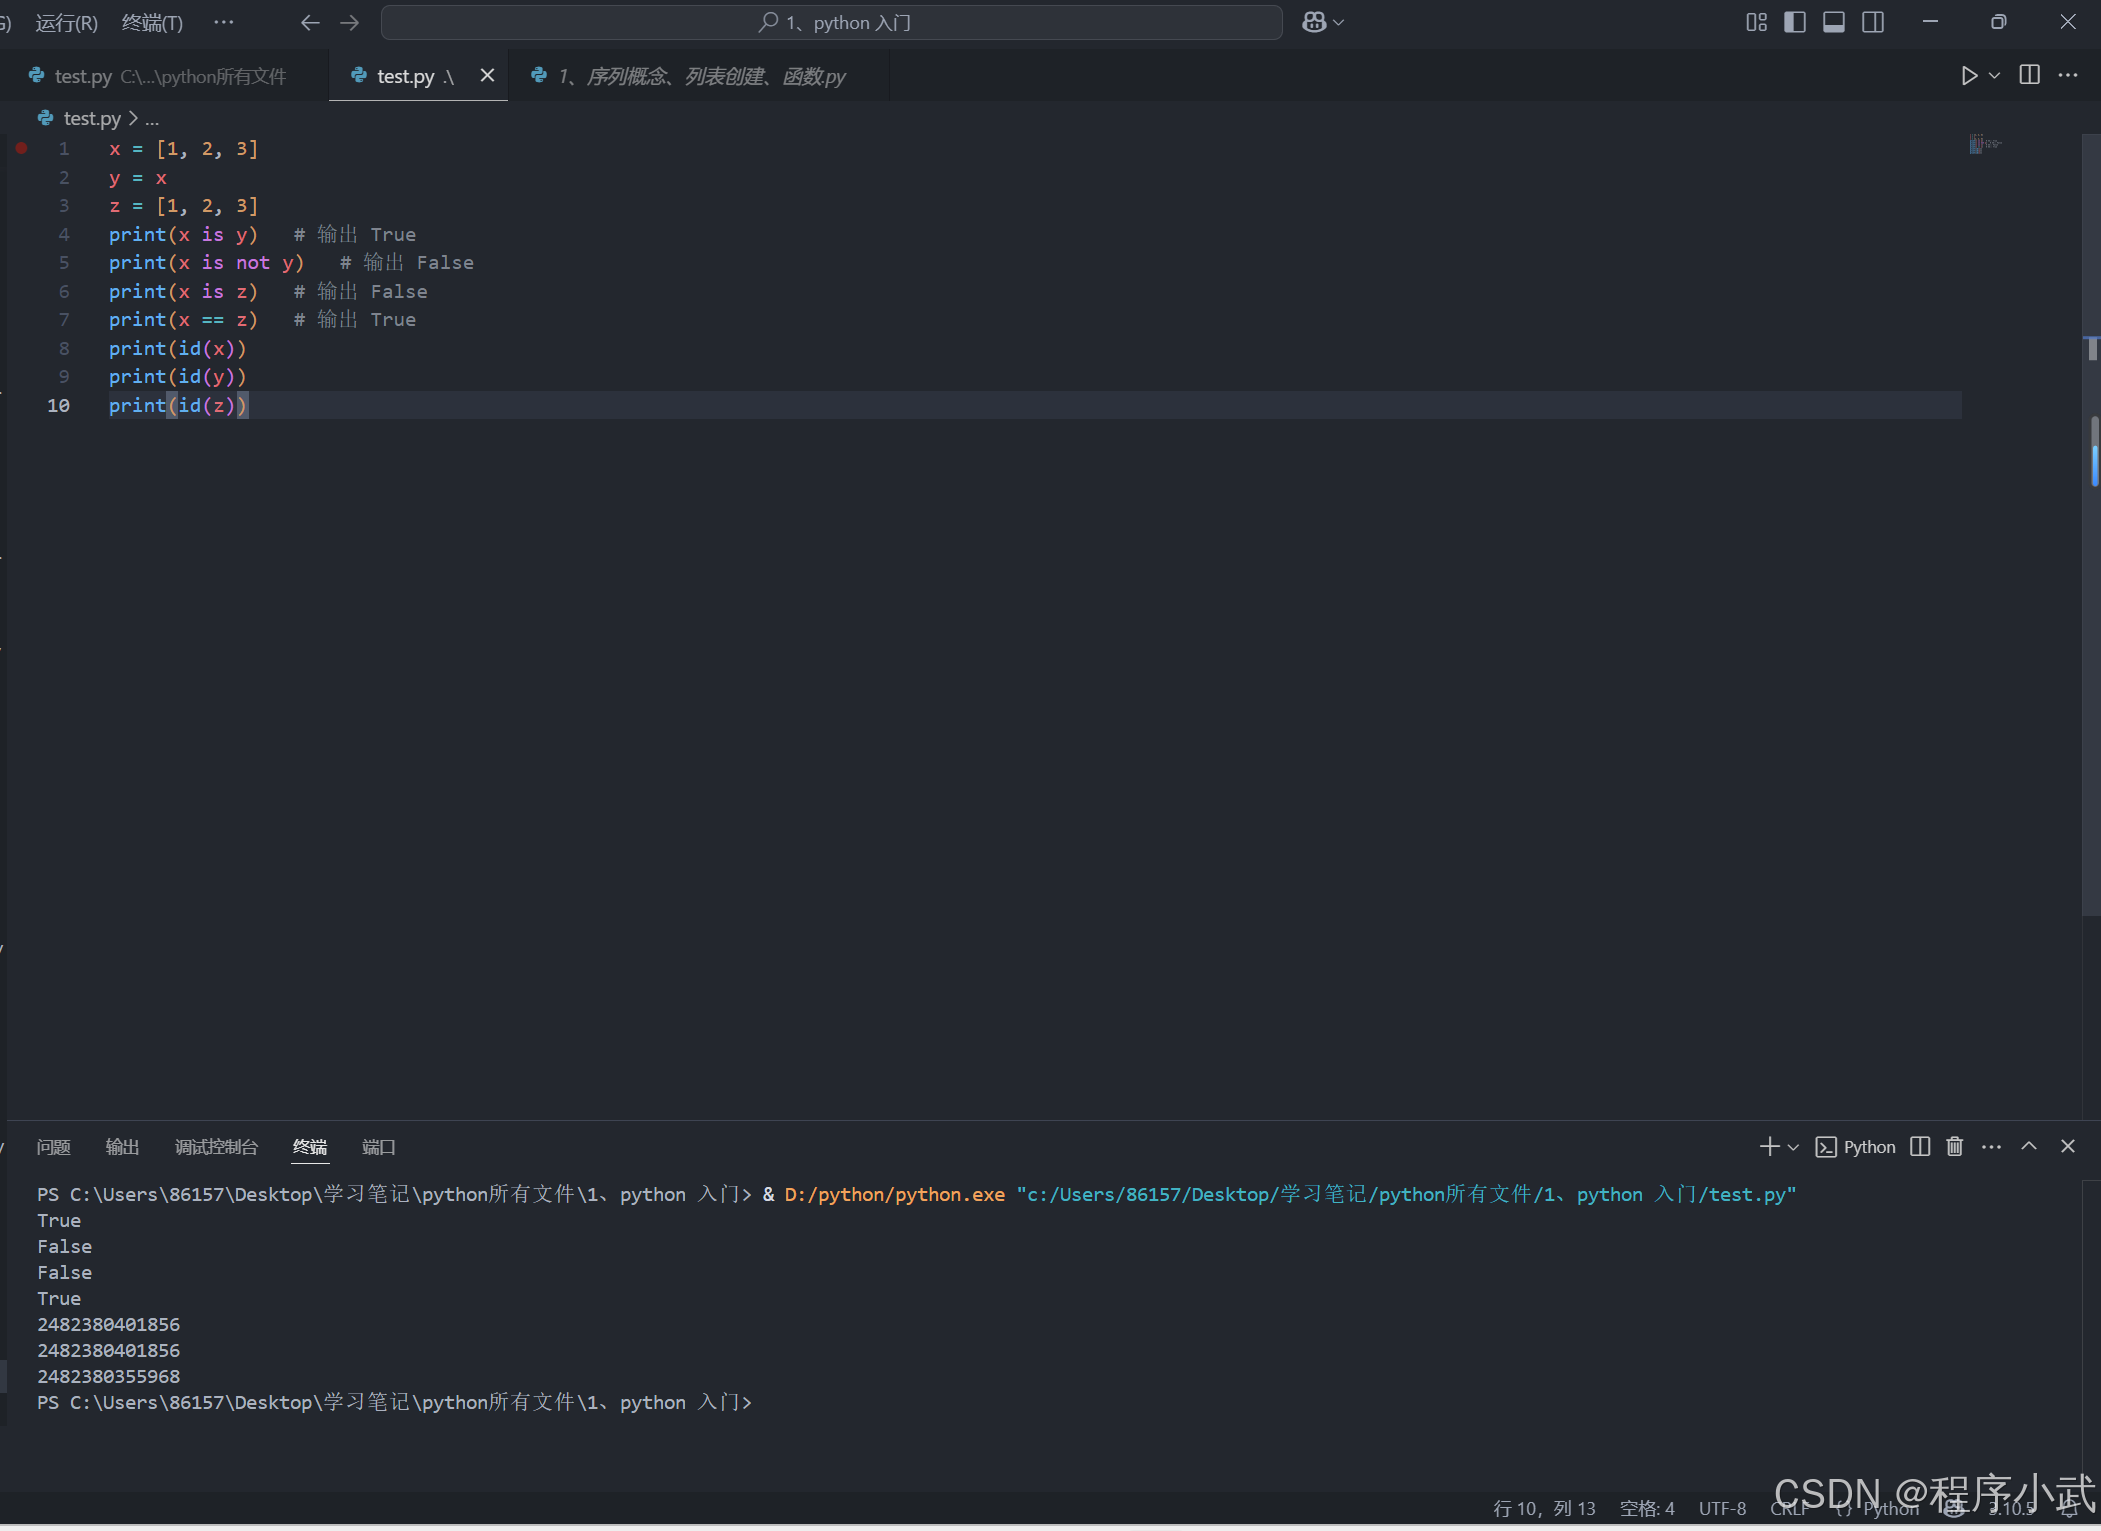
Task: Click the UTF-8 encoding status item
Action: (1721, 1508)
